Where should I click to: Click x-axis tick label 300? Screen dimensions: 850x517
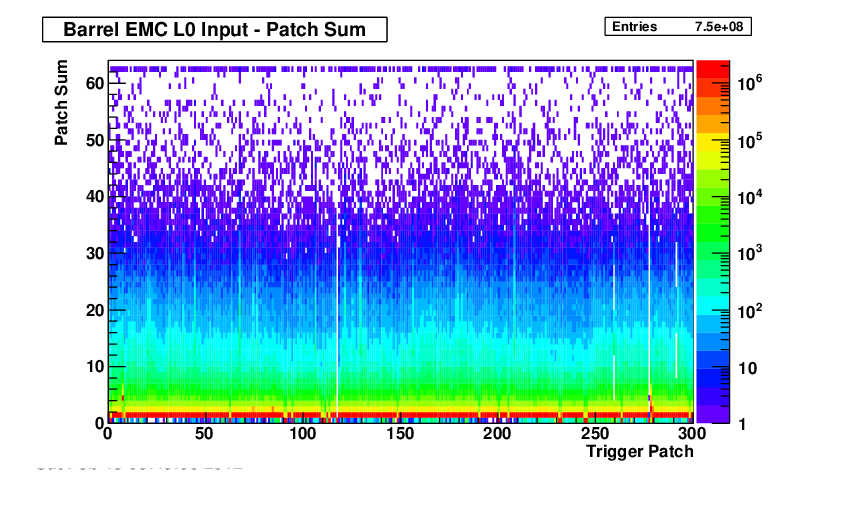(692, 434)
